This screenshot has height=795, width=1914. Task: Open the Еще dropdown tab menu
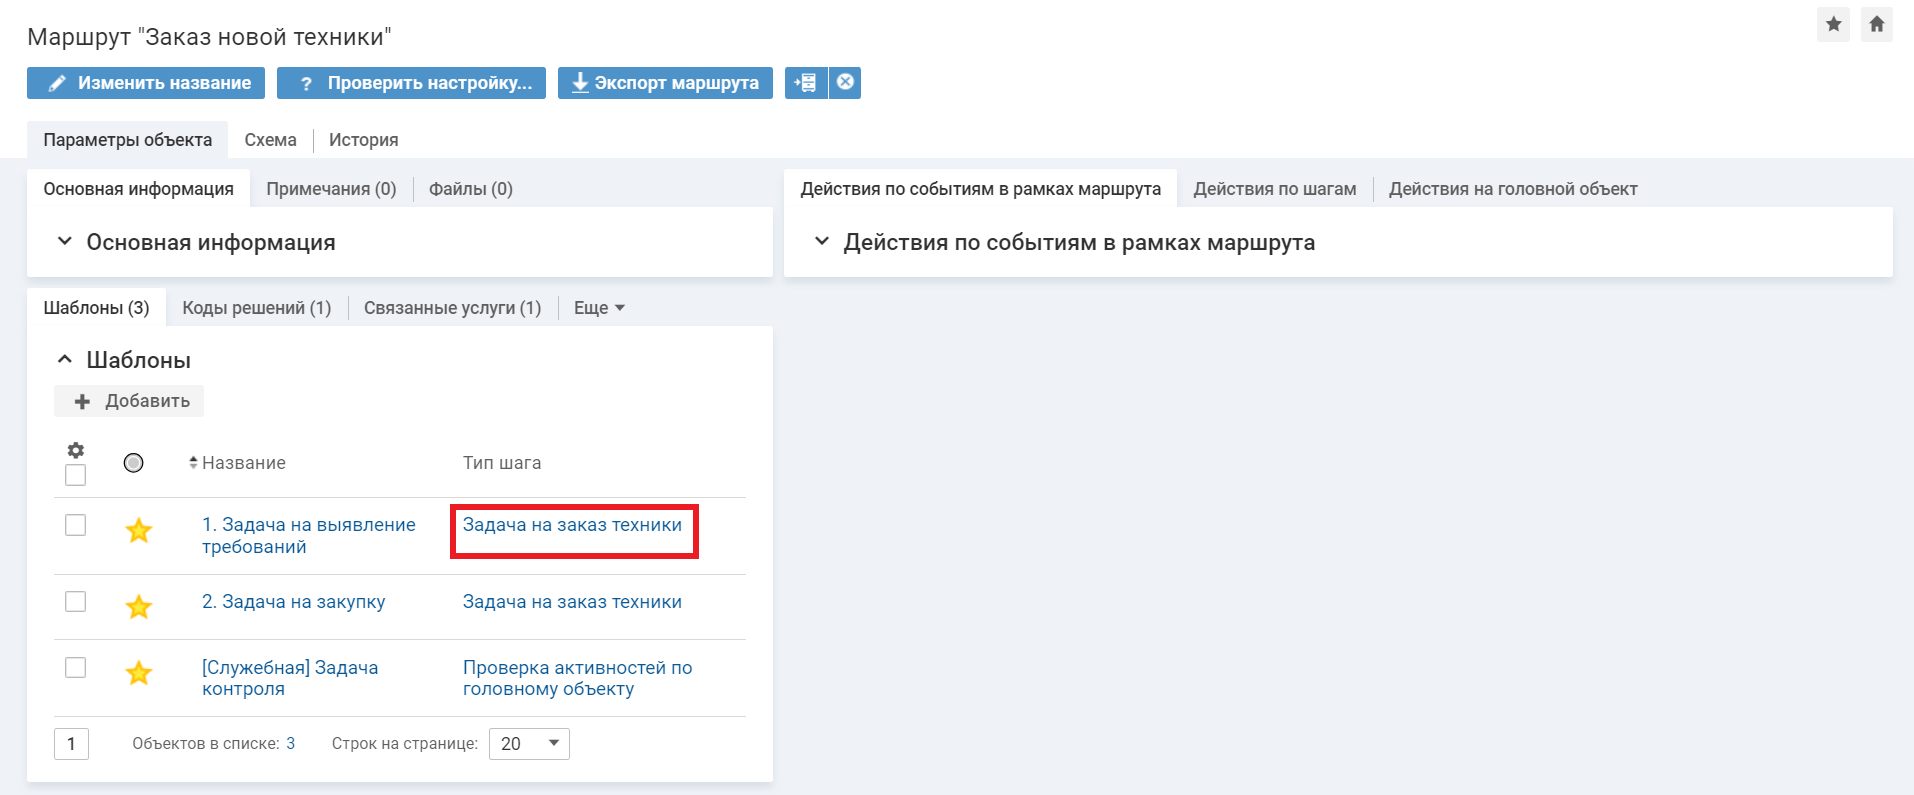598,308
